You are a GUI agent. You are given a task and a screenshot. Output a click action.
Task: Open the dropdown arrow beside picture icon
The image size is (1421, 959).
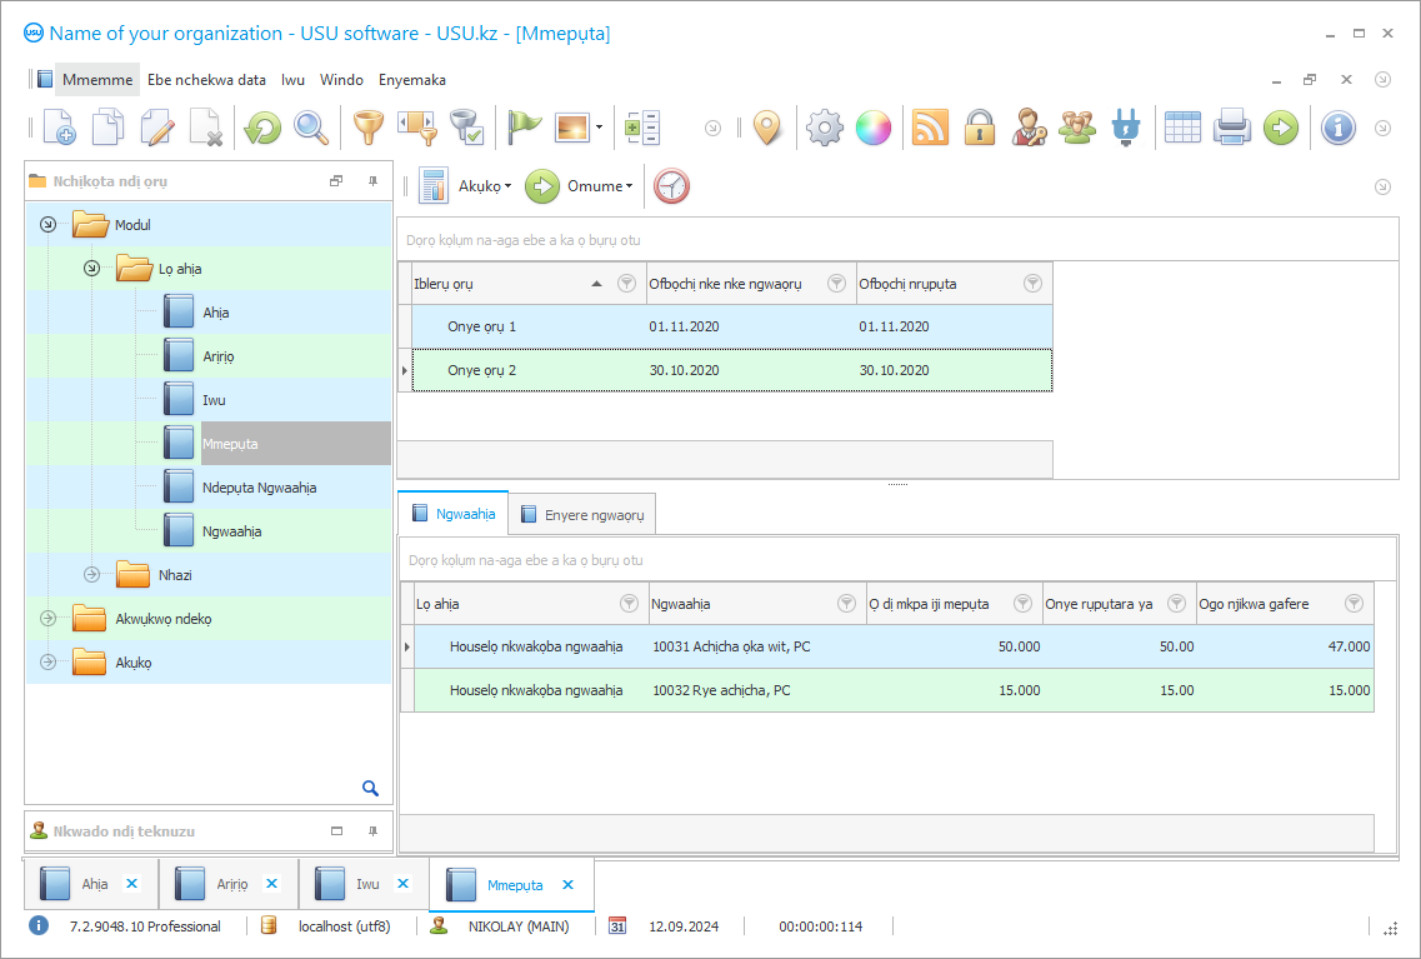click(x=599, y=127)
